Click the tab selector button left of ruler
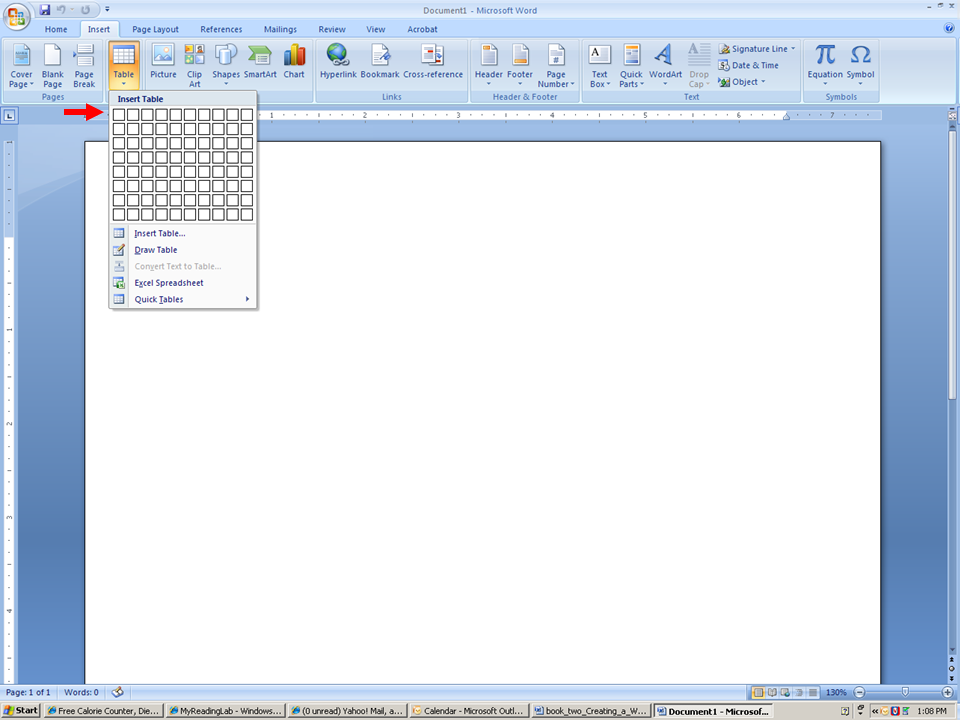Image resolution: width=960 pixels, height=720 pixels. [x=10, y=115]
